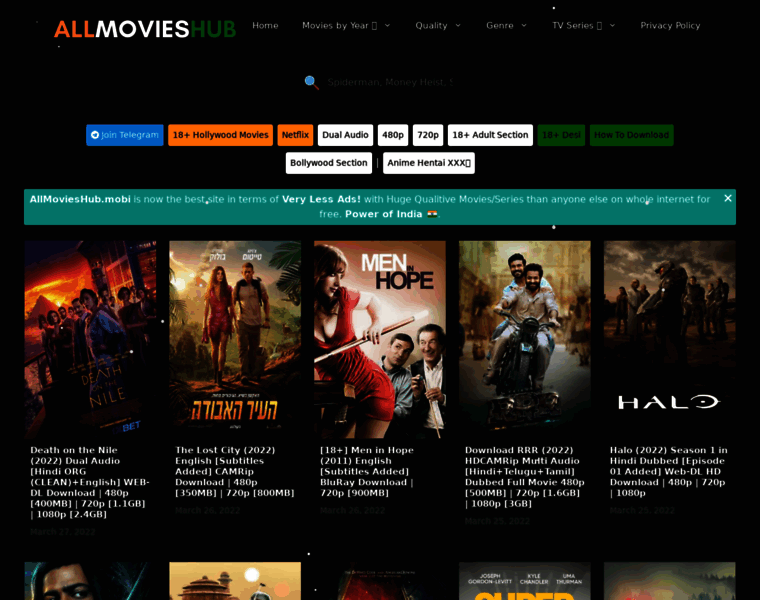The width and height of the screenshot is (760, 600).
Task: Expand the TV Series chevron
Action: 612,25
